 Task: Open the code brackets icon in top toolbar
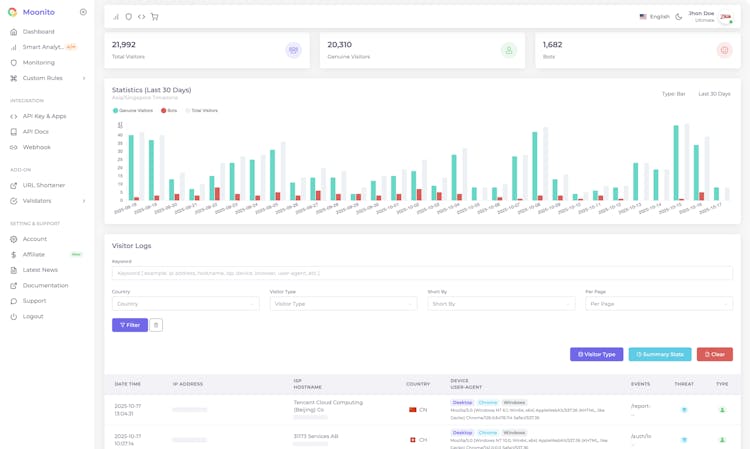(x=142, y=17)
